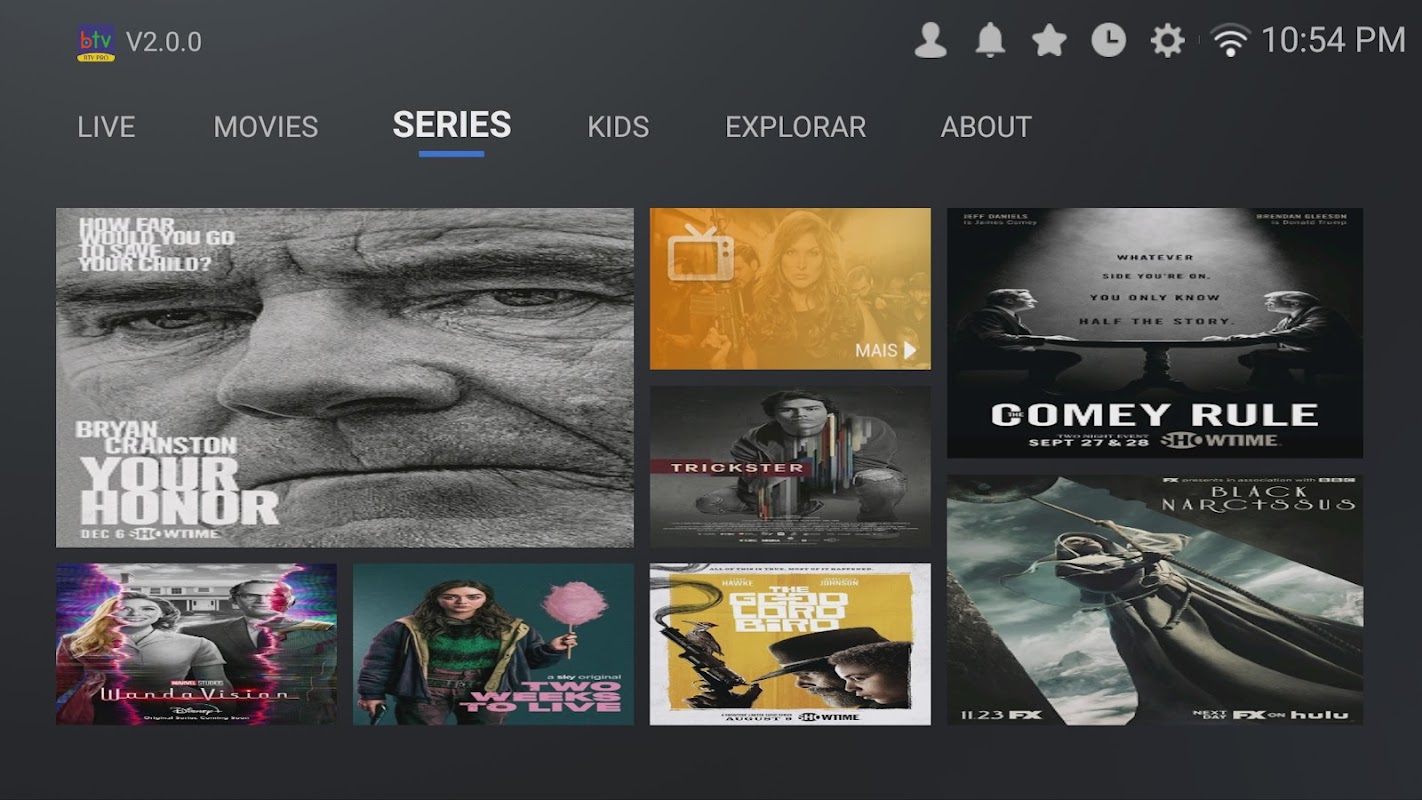Open the ABOUT tab
Image resolution: width=1422 pixels, height=800 pixels.
tap(986, 127)
